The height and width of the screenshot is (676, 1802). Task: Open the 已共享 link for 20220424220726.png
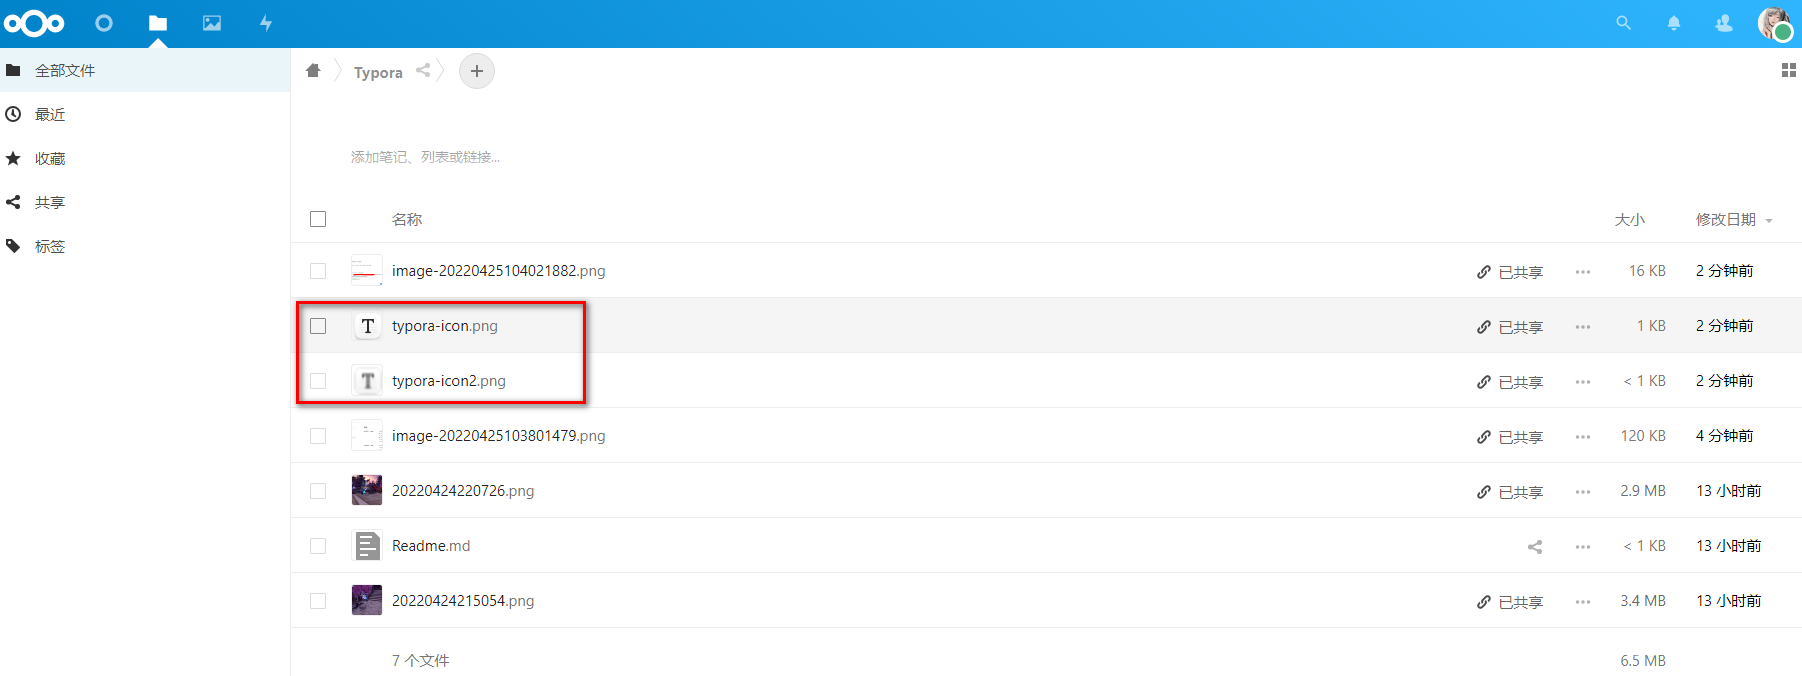(1510, 492)
